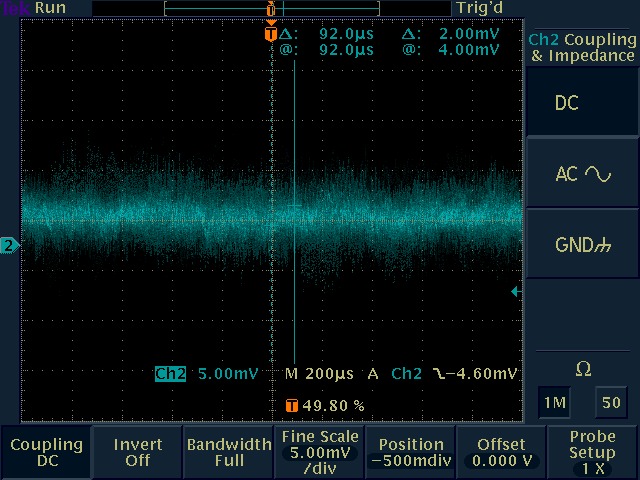Click the orange trigger position T marker

point(271,33)
